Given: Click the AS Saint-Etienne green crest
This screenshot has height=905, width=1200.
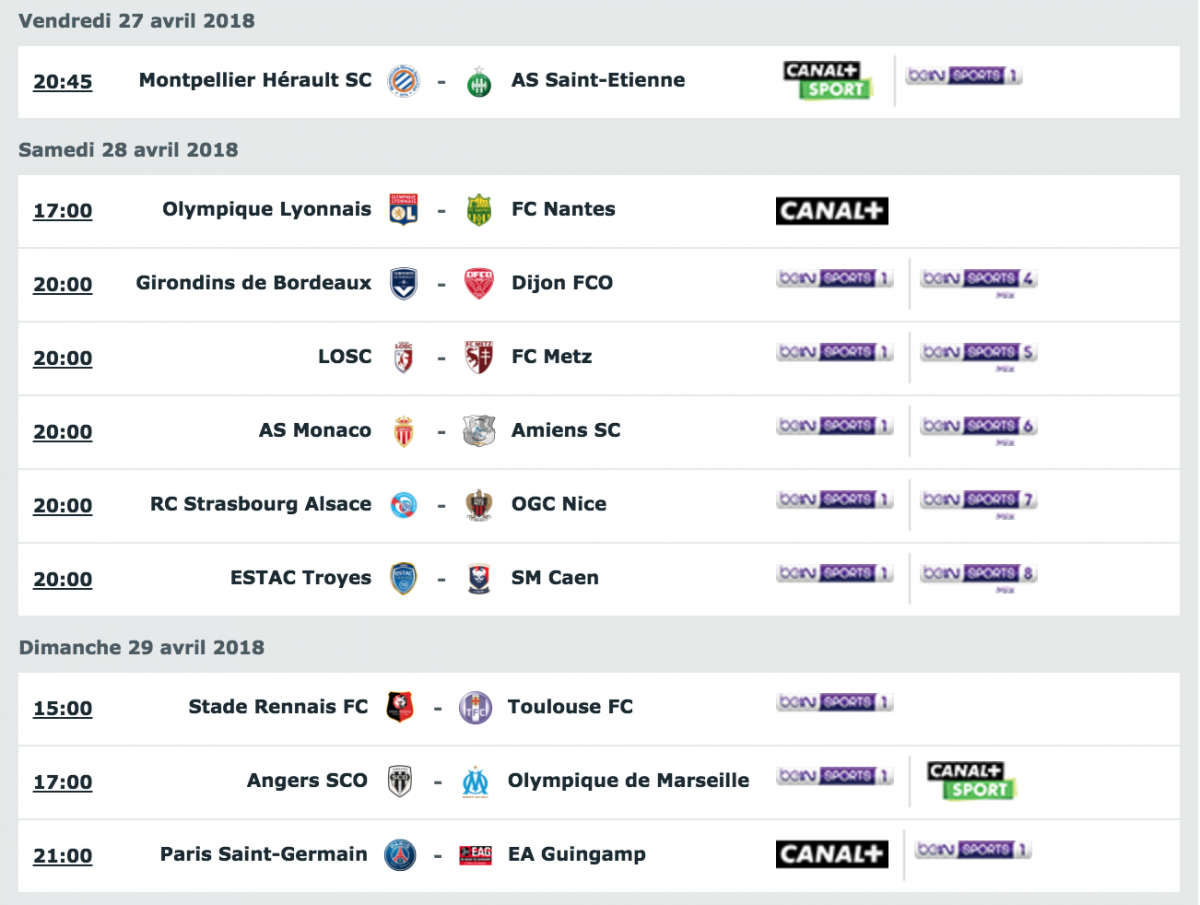Looking at the screenshot, I should (479, 81).
